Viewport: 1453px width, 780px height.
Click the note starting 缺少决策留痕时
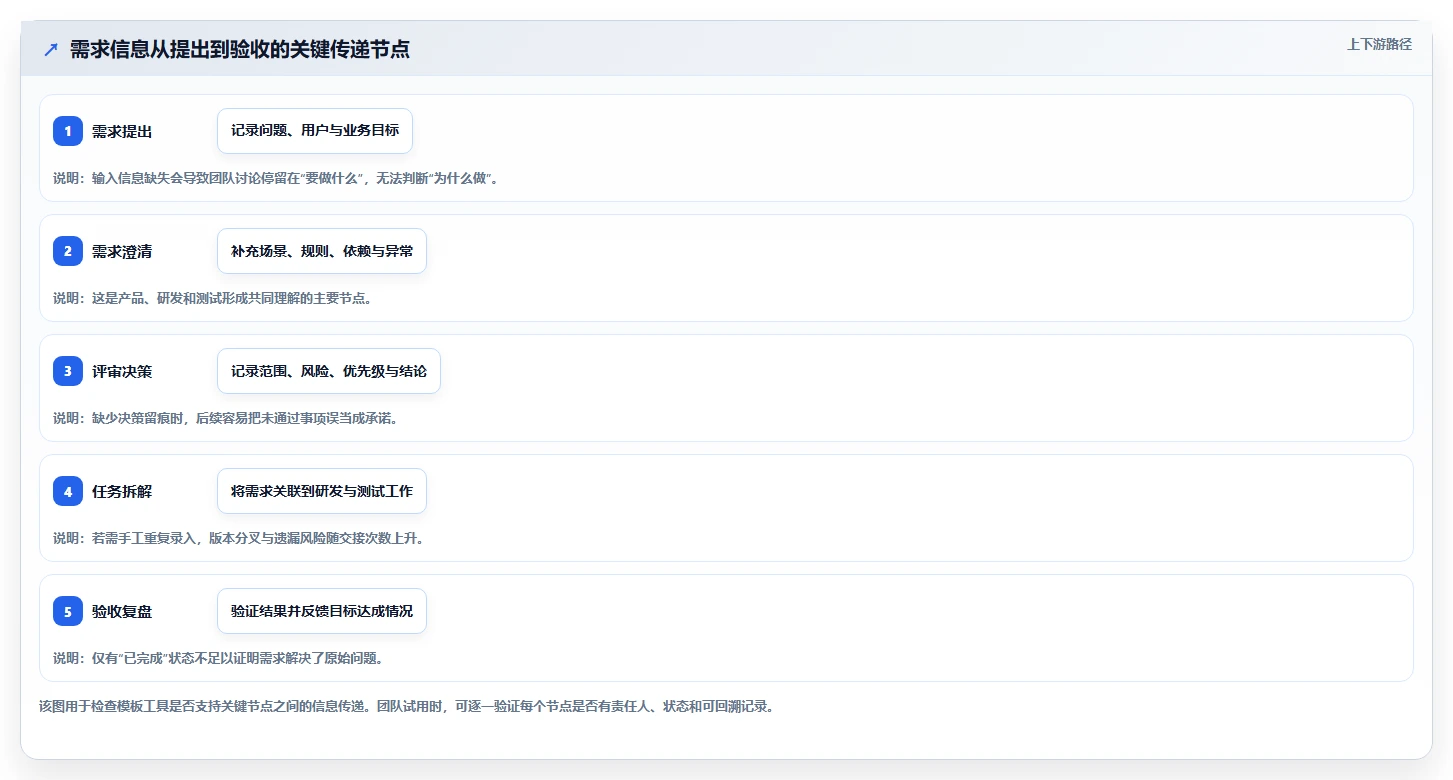[x=226, y=418]
